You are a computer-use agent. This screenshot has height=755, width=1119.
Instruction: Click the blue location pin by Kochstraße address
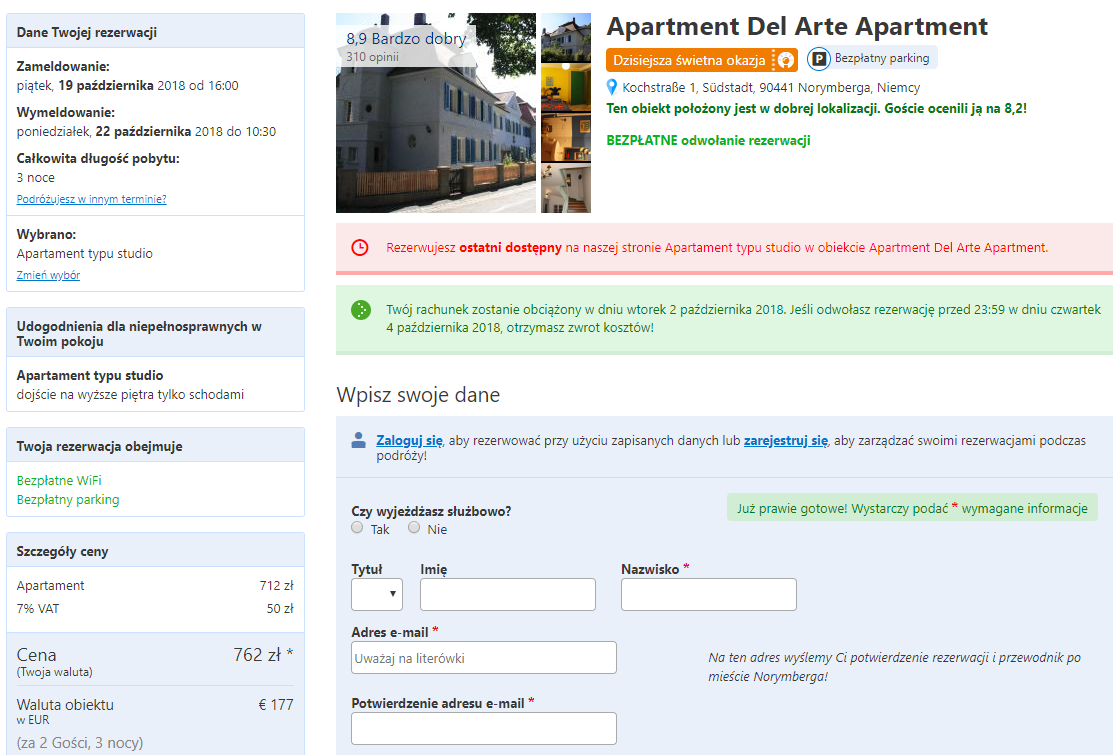click(x=613, y=88)
